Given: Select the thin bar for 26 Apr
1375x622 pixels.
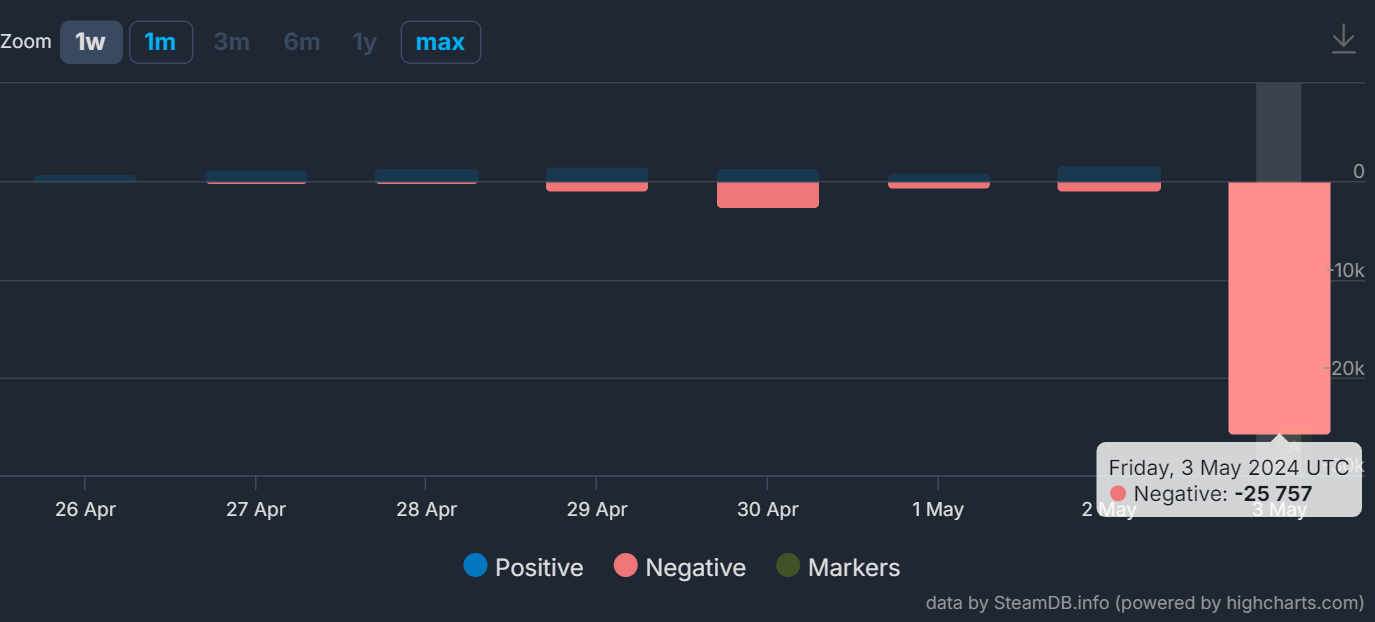Looking at the screenshot, I should coord(86,179).
